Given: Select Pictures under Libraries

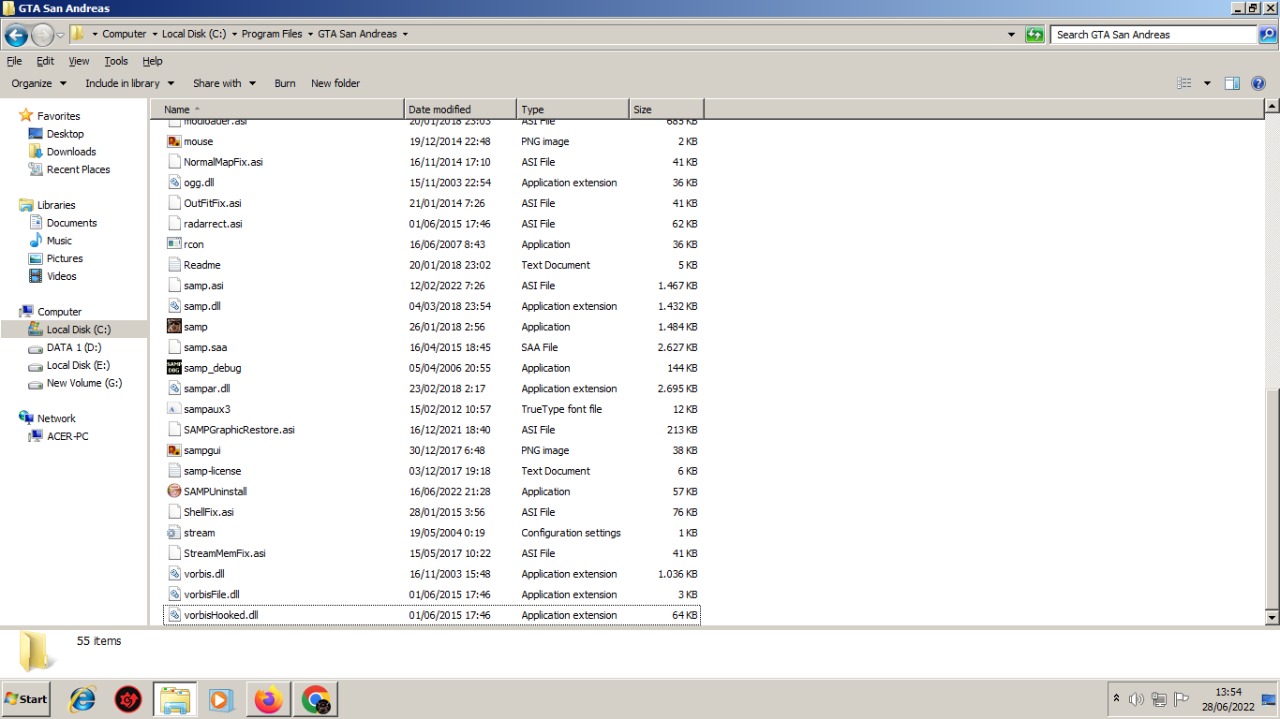Looking at the screenshot, I should pos(64,259).
